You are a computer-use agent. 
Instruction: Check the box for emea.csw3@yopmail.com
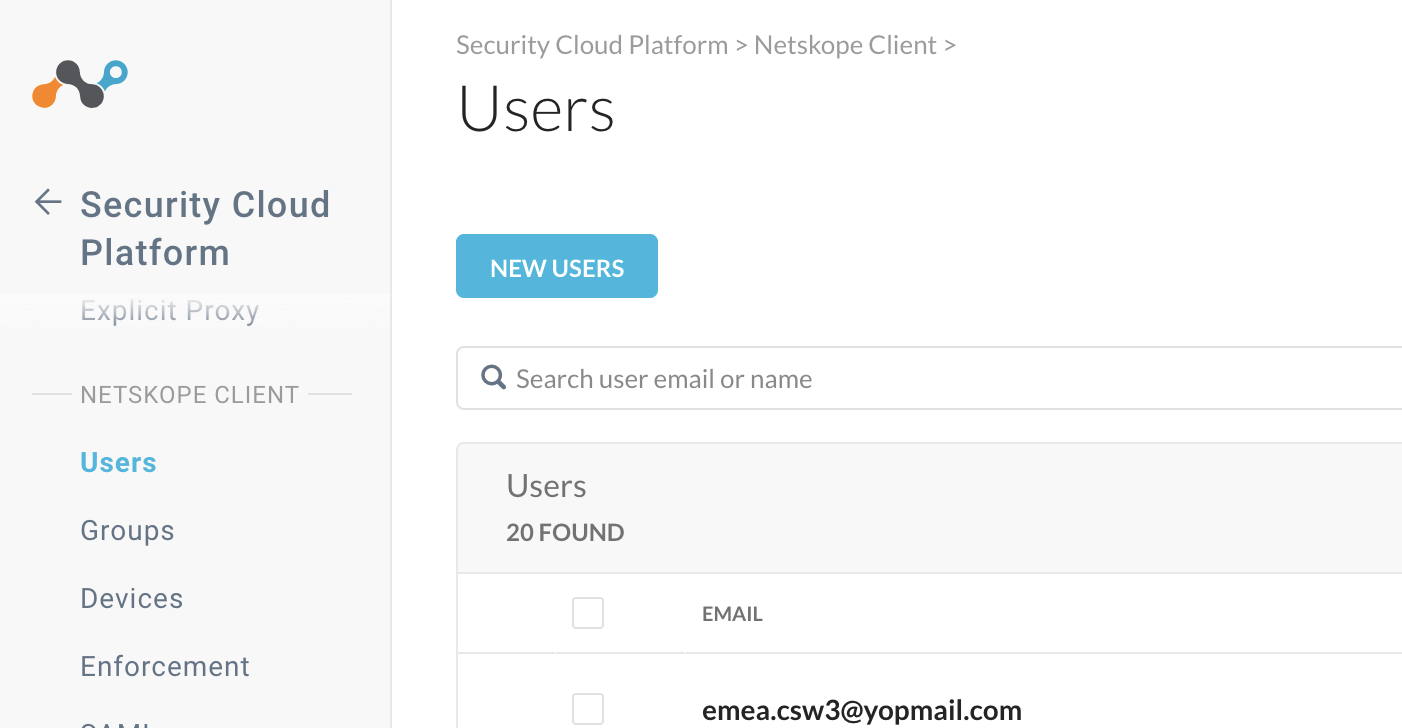[x=588, y=709]
